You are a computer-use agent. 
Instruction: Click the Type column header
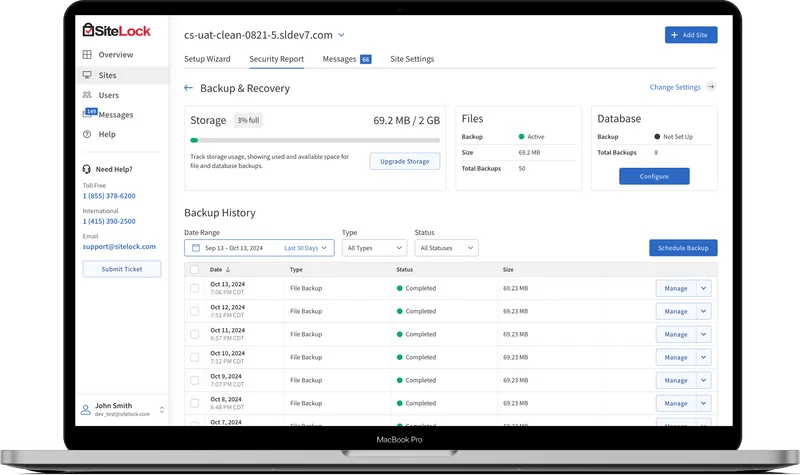[x=296, y=269]
